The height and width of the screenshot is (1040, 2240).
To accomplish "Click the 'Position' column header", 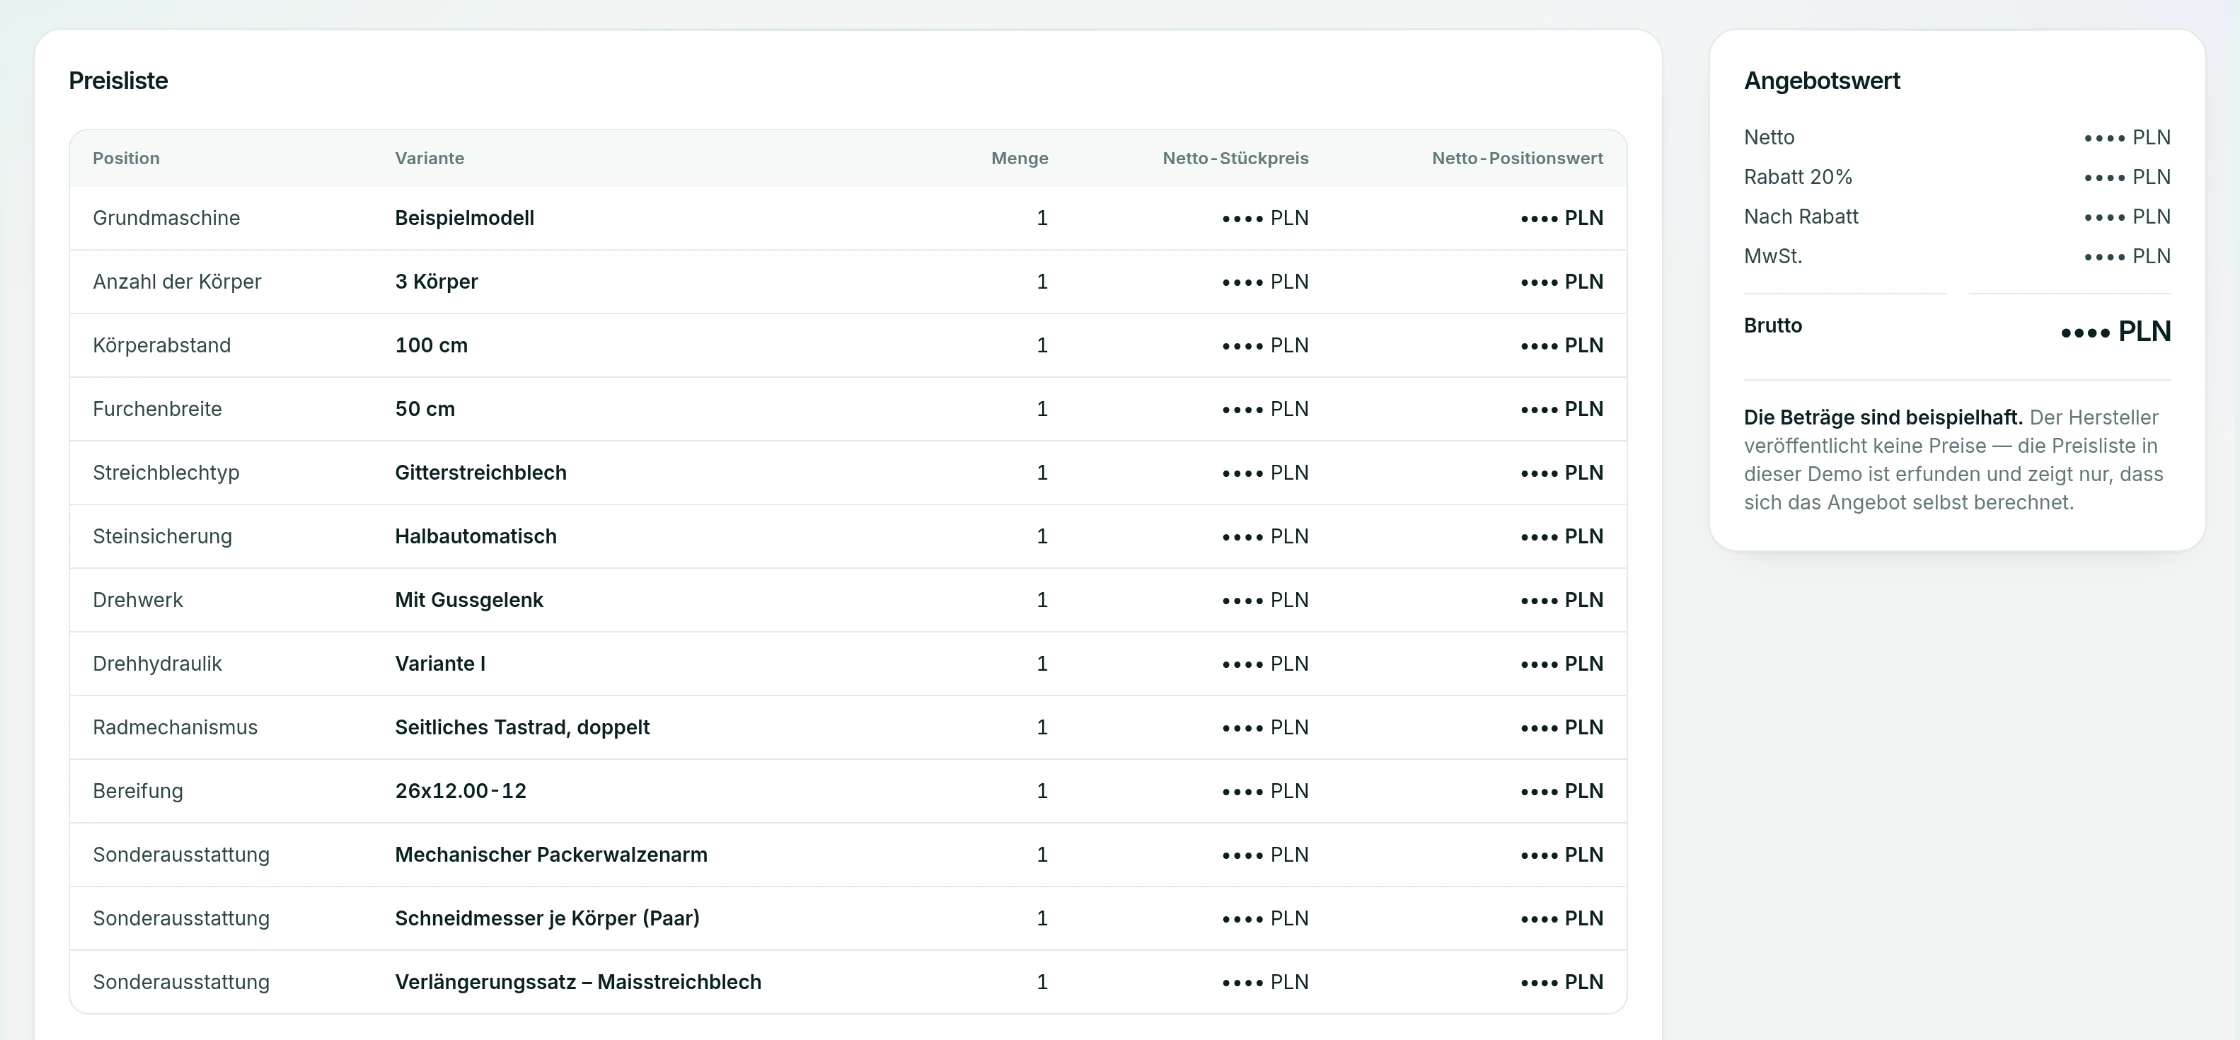I will click(126, 158).
